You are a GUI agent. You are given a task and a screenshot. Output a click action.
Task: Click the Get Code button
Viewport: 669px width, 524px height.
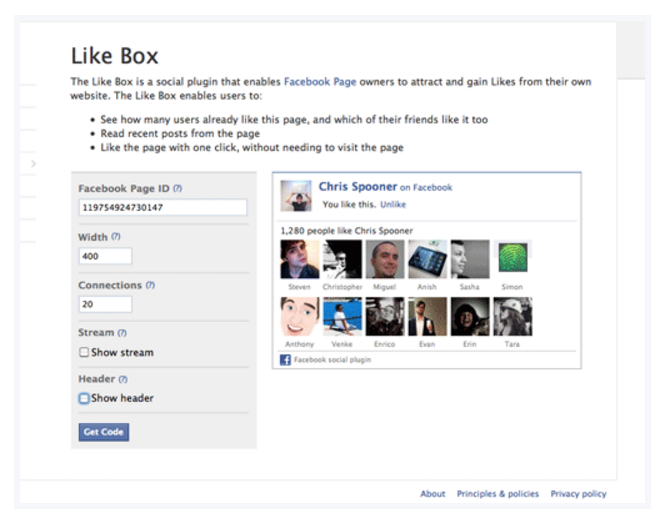(x=104, y=432)
